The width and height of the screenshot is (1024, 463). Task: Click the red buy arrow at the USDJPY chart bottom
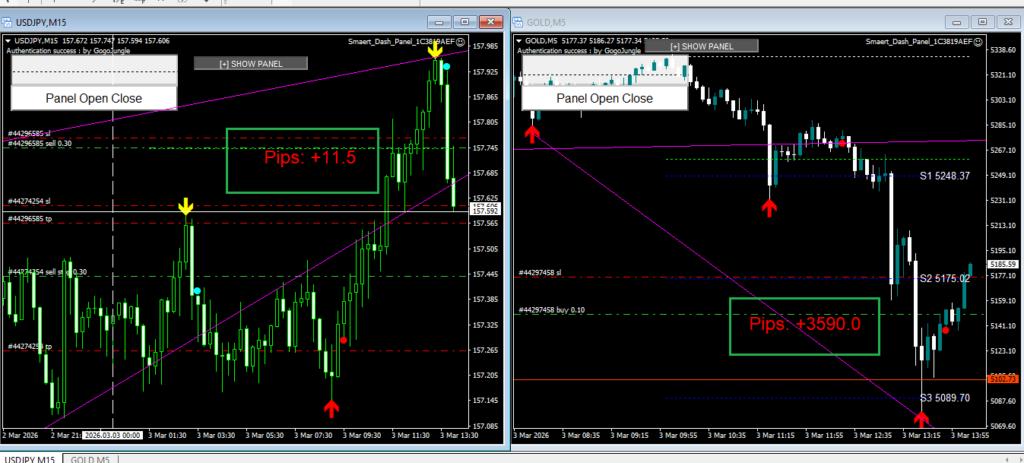coord(331,406)
